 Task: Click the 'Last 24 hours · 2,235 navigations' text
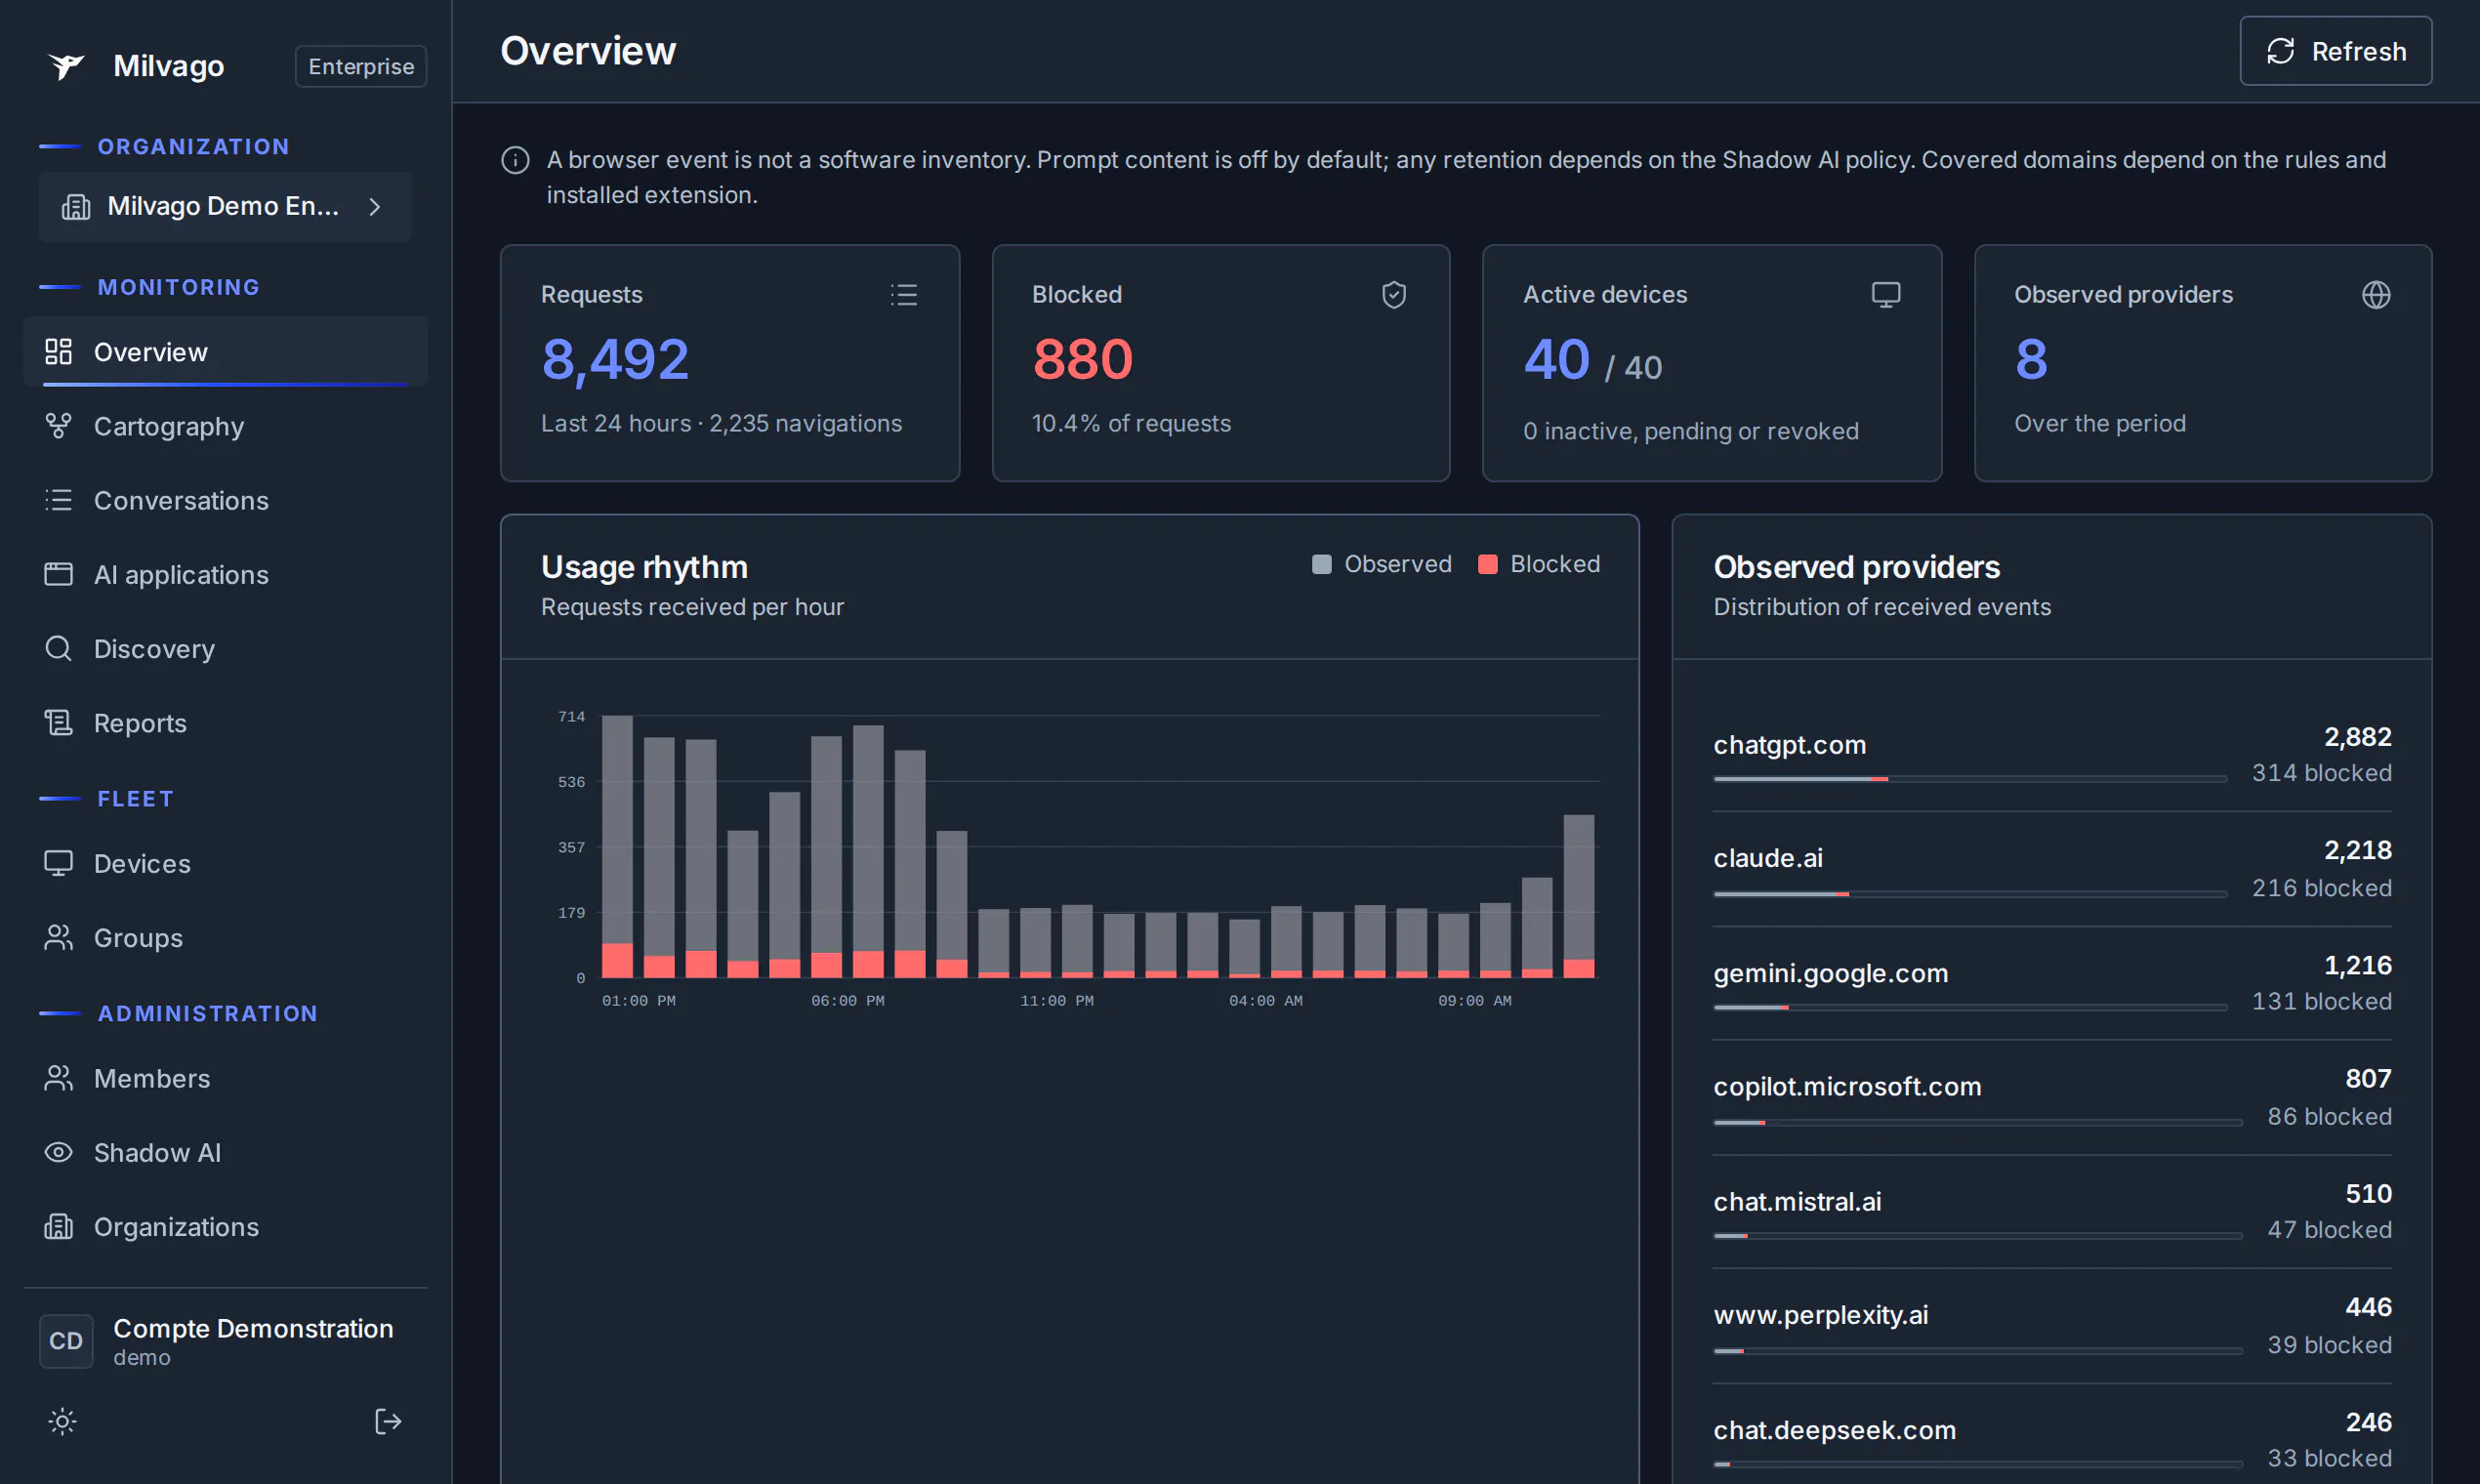coord(721,424)
